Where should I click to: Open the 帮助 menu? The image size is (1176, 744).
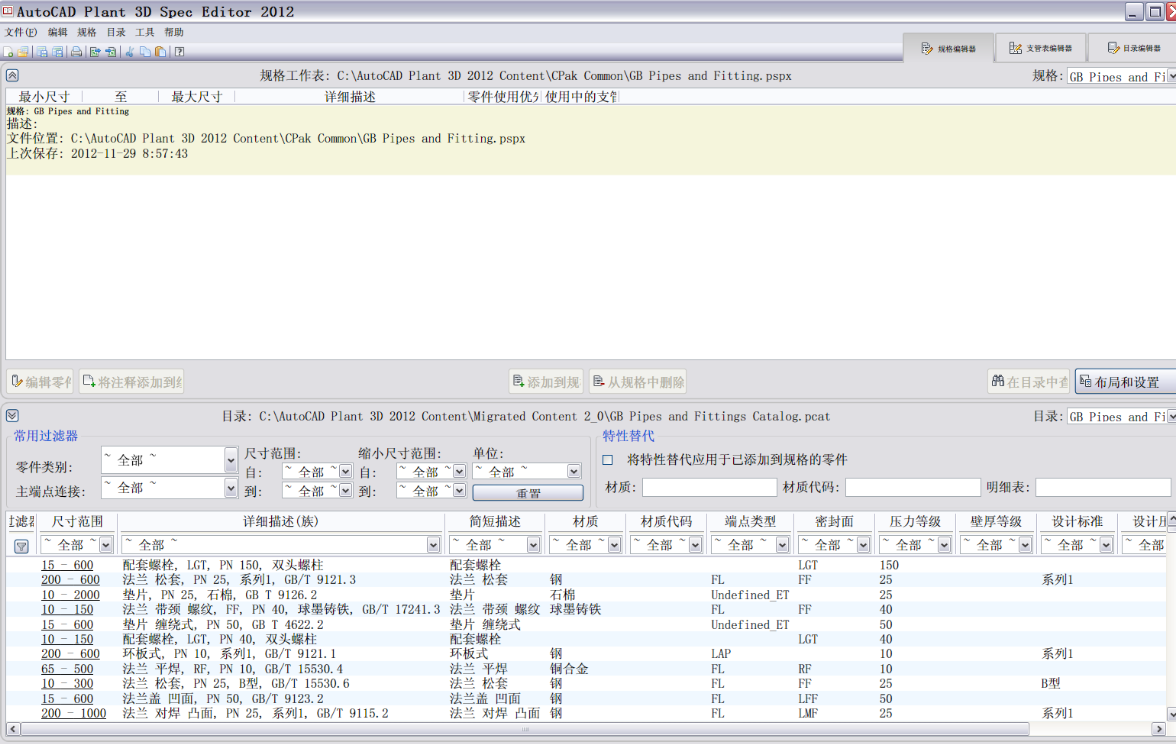(x=174, y=32)
